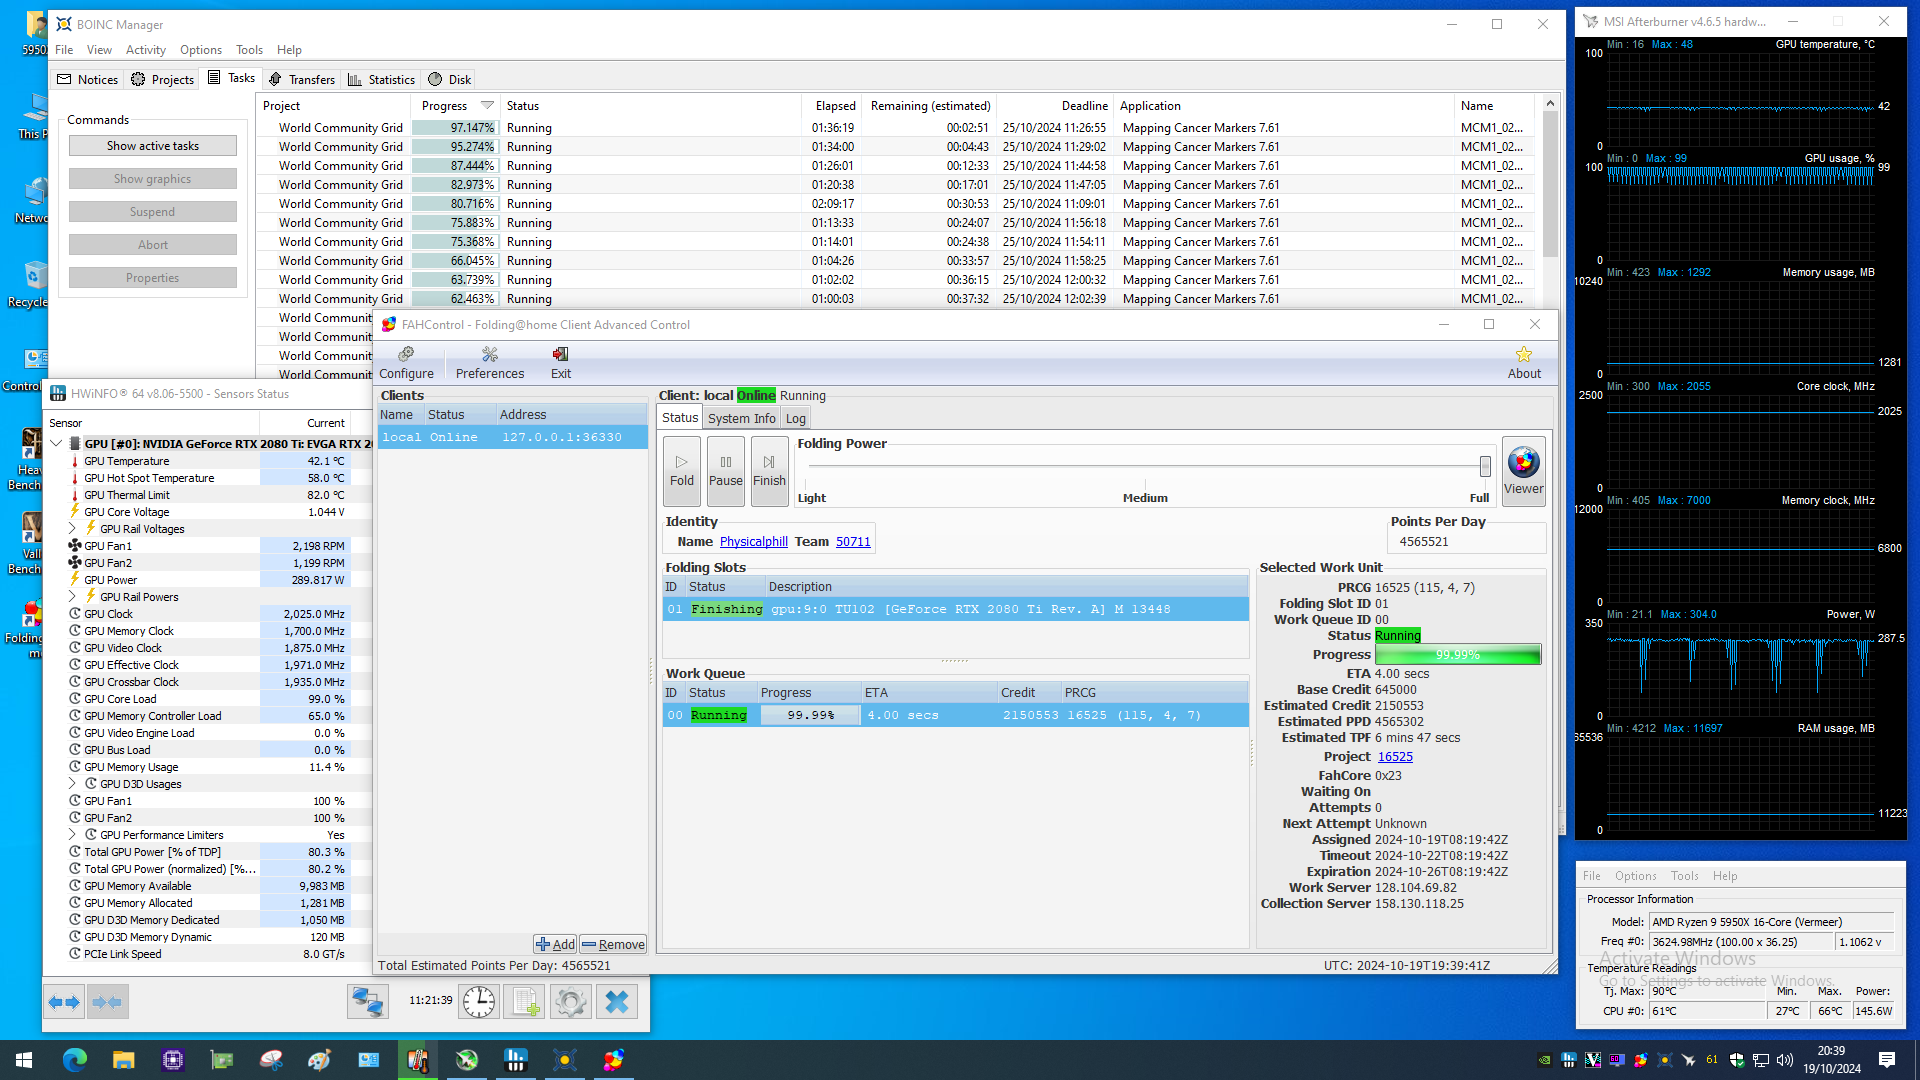Select the local client row in Clients list

click(513, 437)
